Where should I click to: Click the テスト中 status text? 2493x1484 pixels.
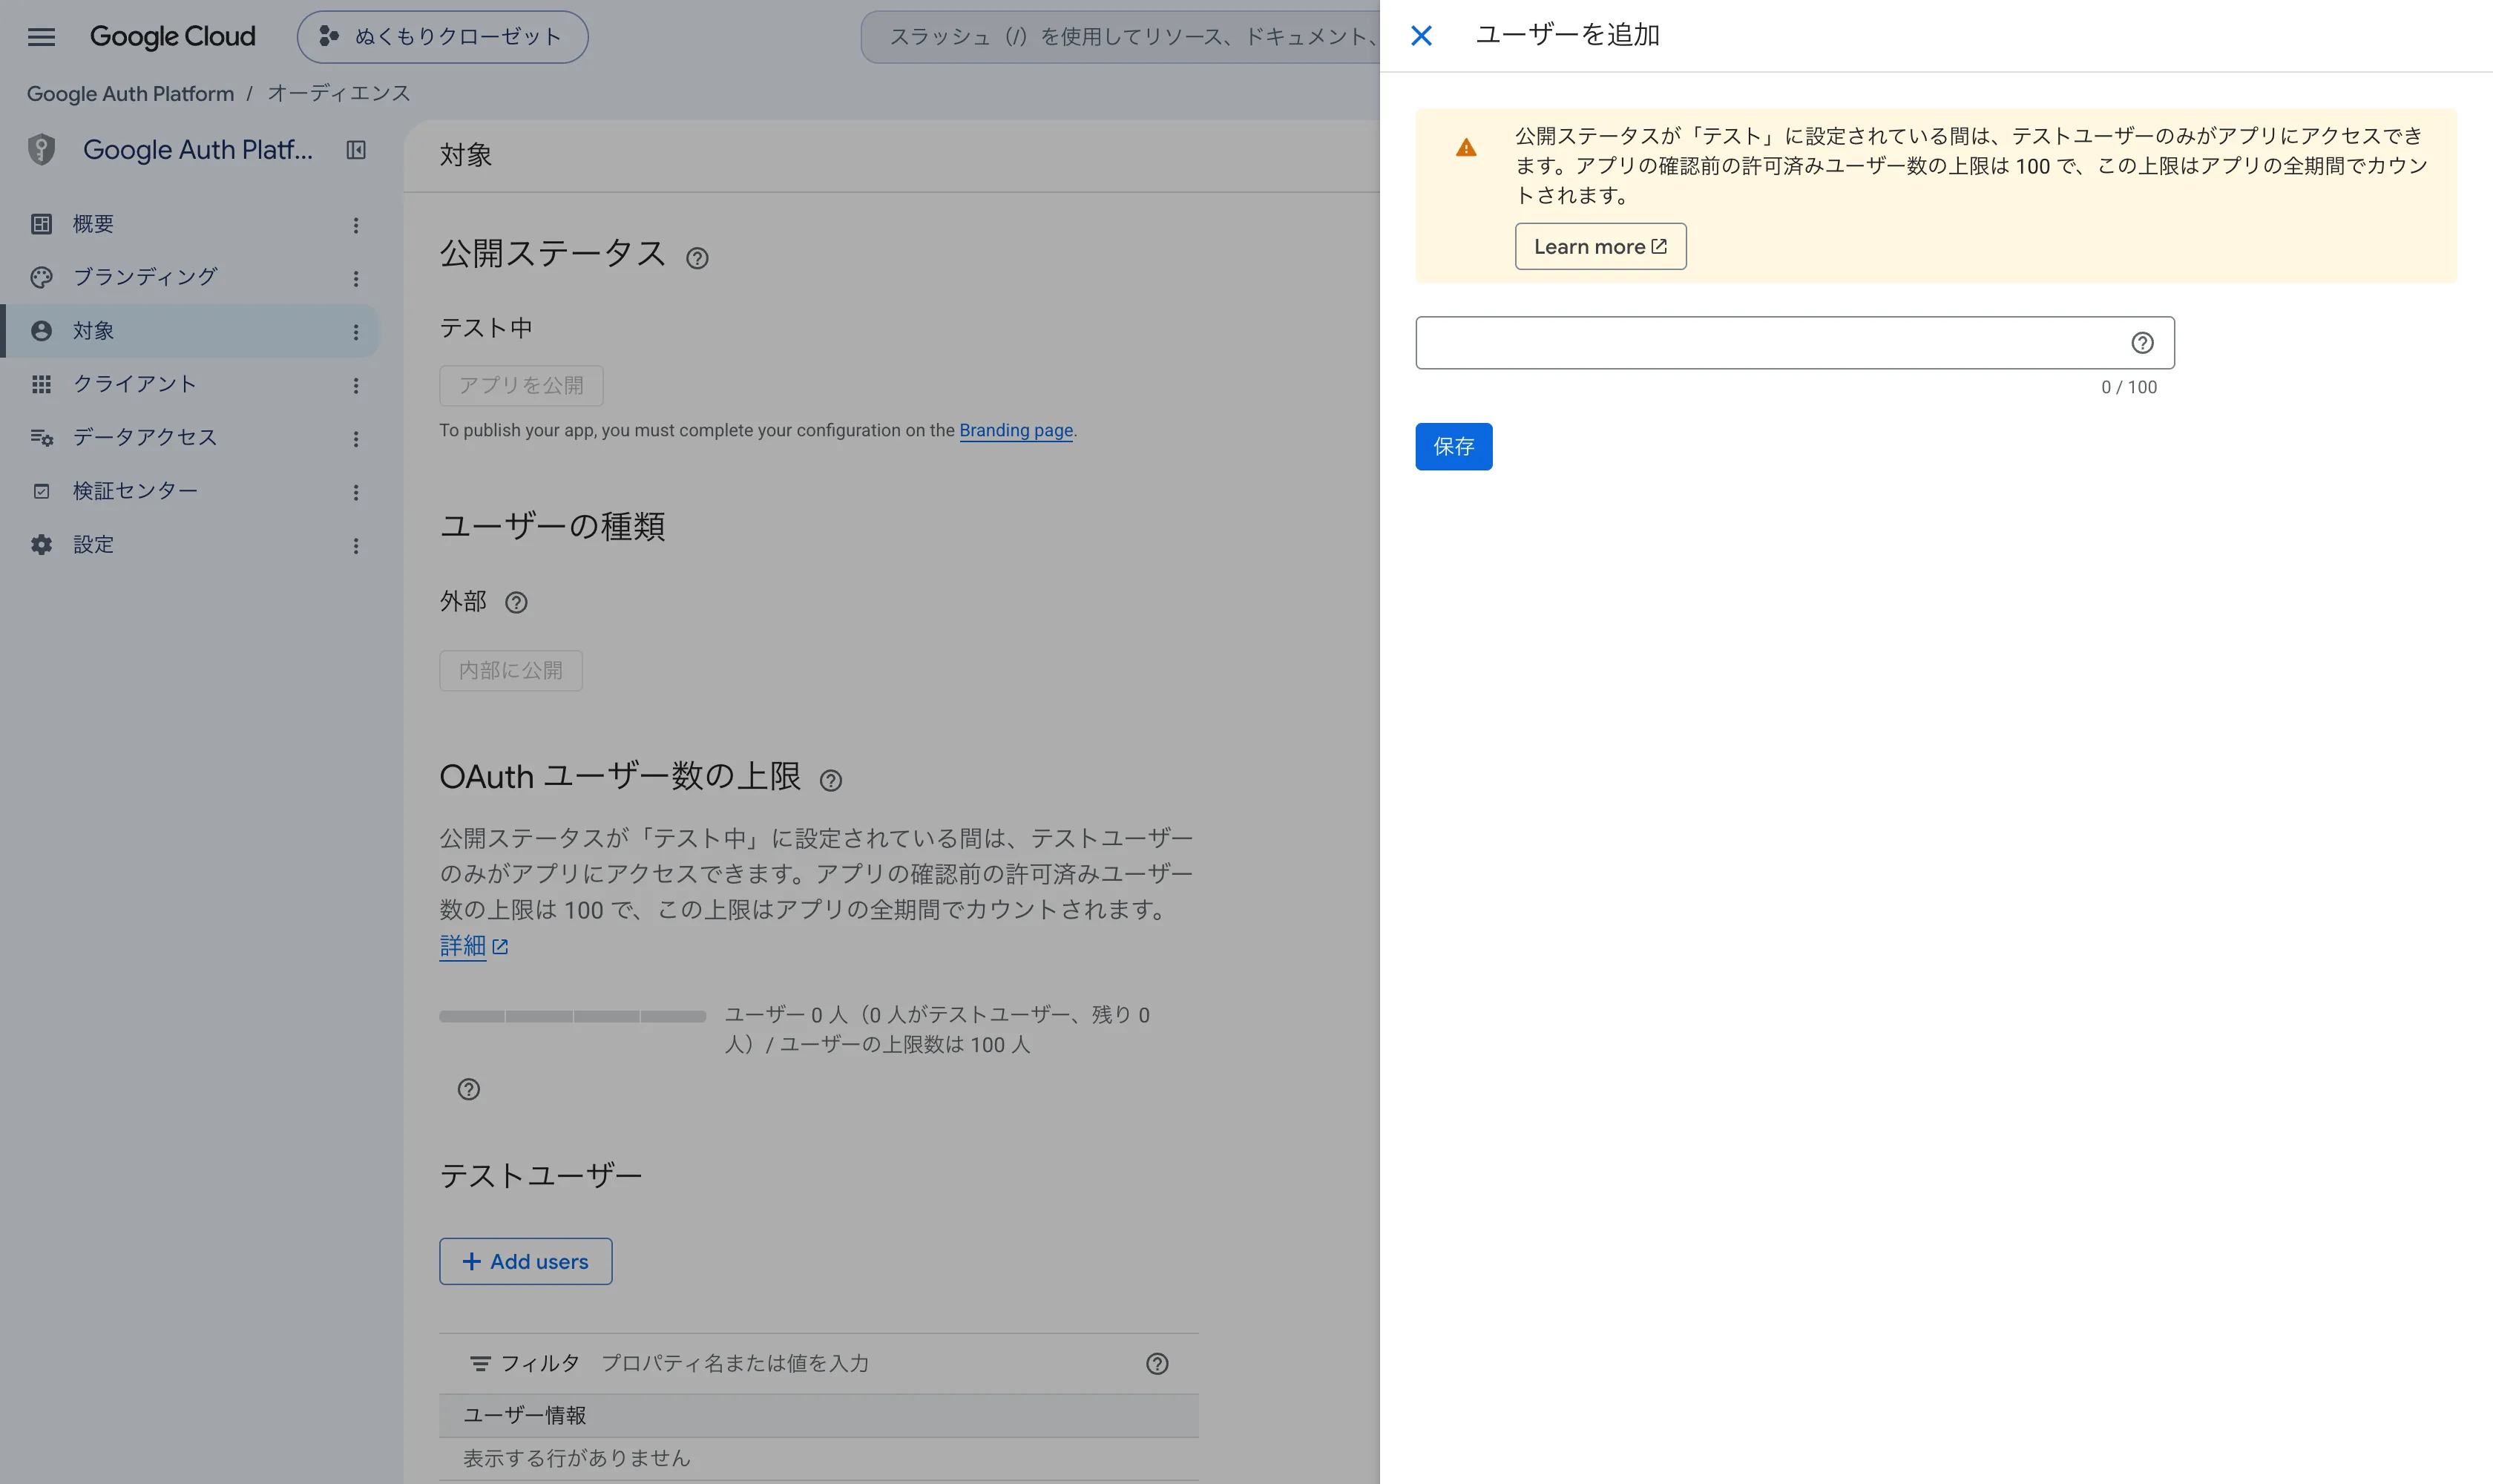(x=486, y=328)
